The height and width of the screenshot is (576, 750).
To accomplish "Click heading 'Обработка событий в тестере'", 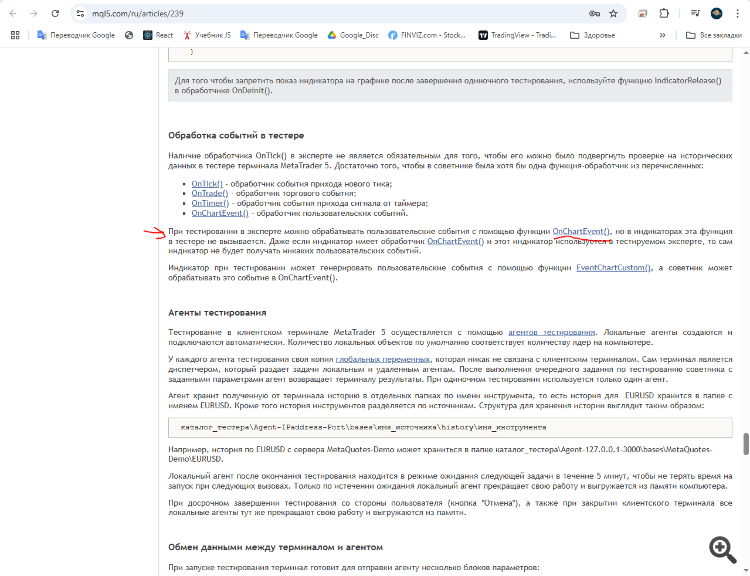I will pos(236,135).
